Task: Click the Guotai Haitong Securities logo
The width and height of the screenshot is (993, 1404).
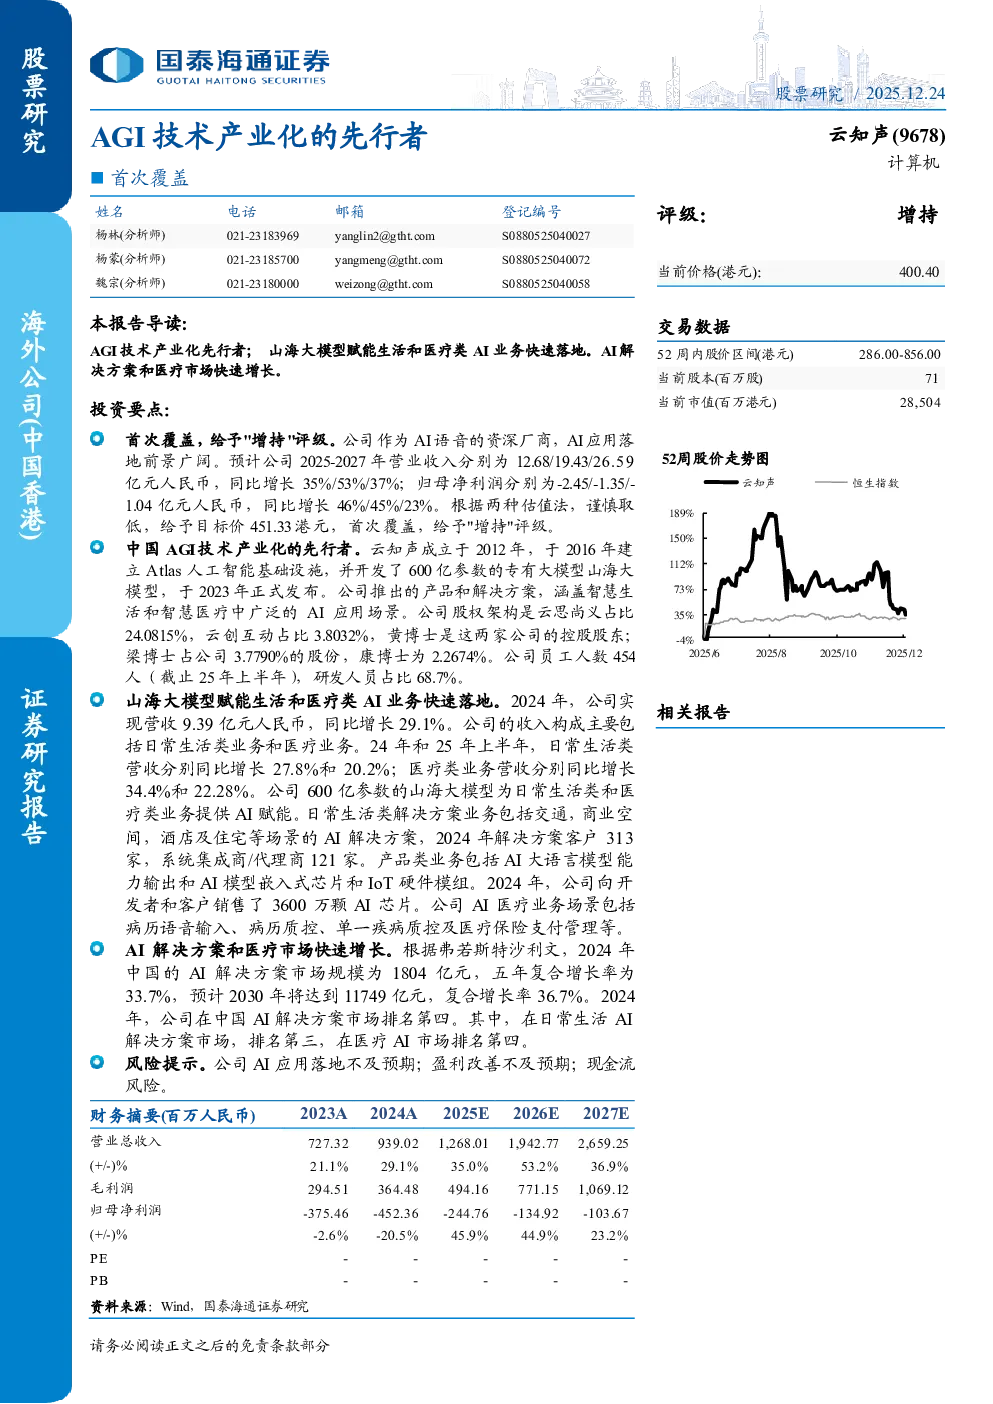Action: click(209, 66)
